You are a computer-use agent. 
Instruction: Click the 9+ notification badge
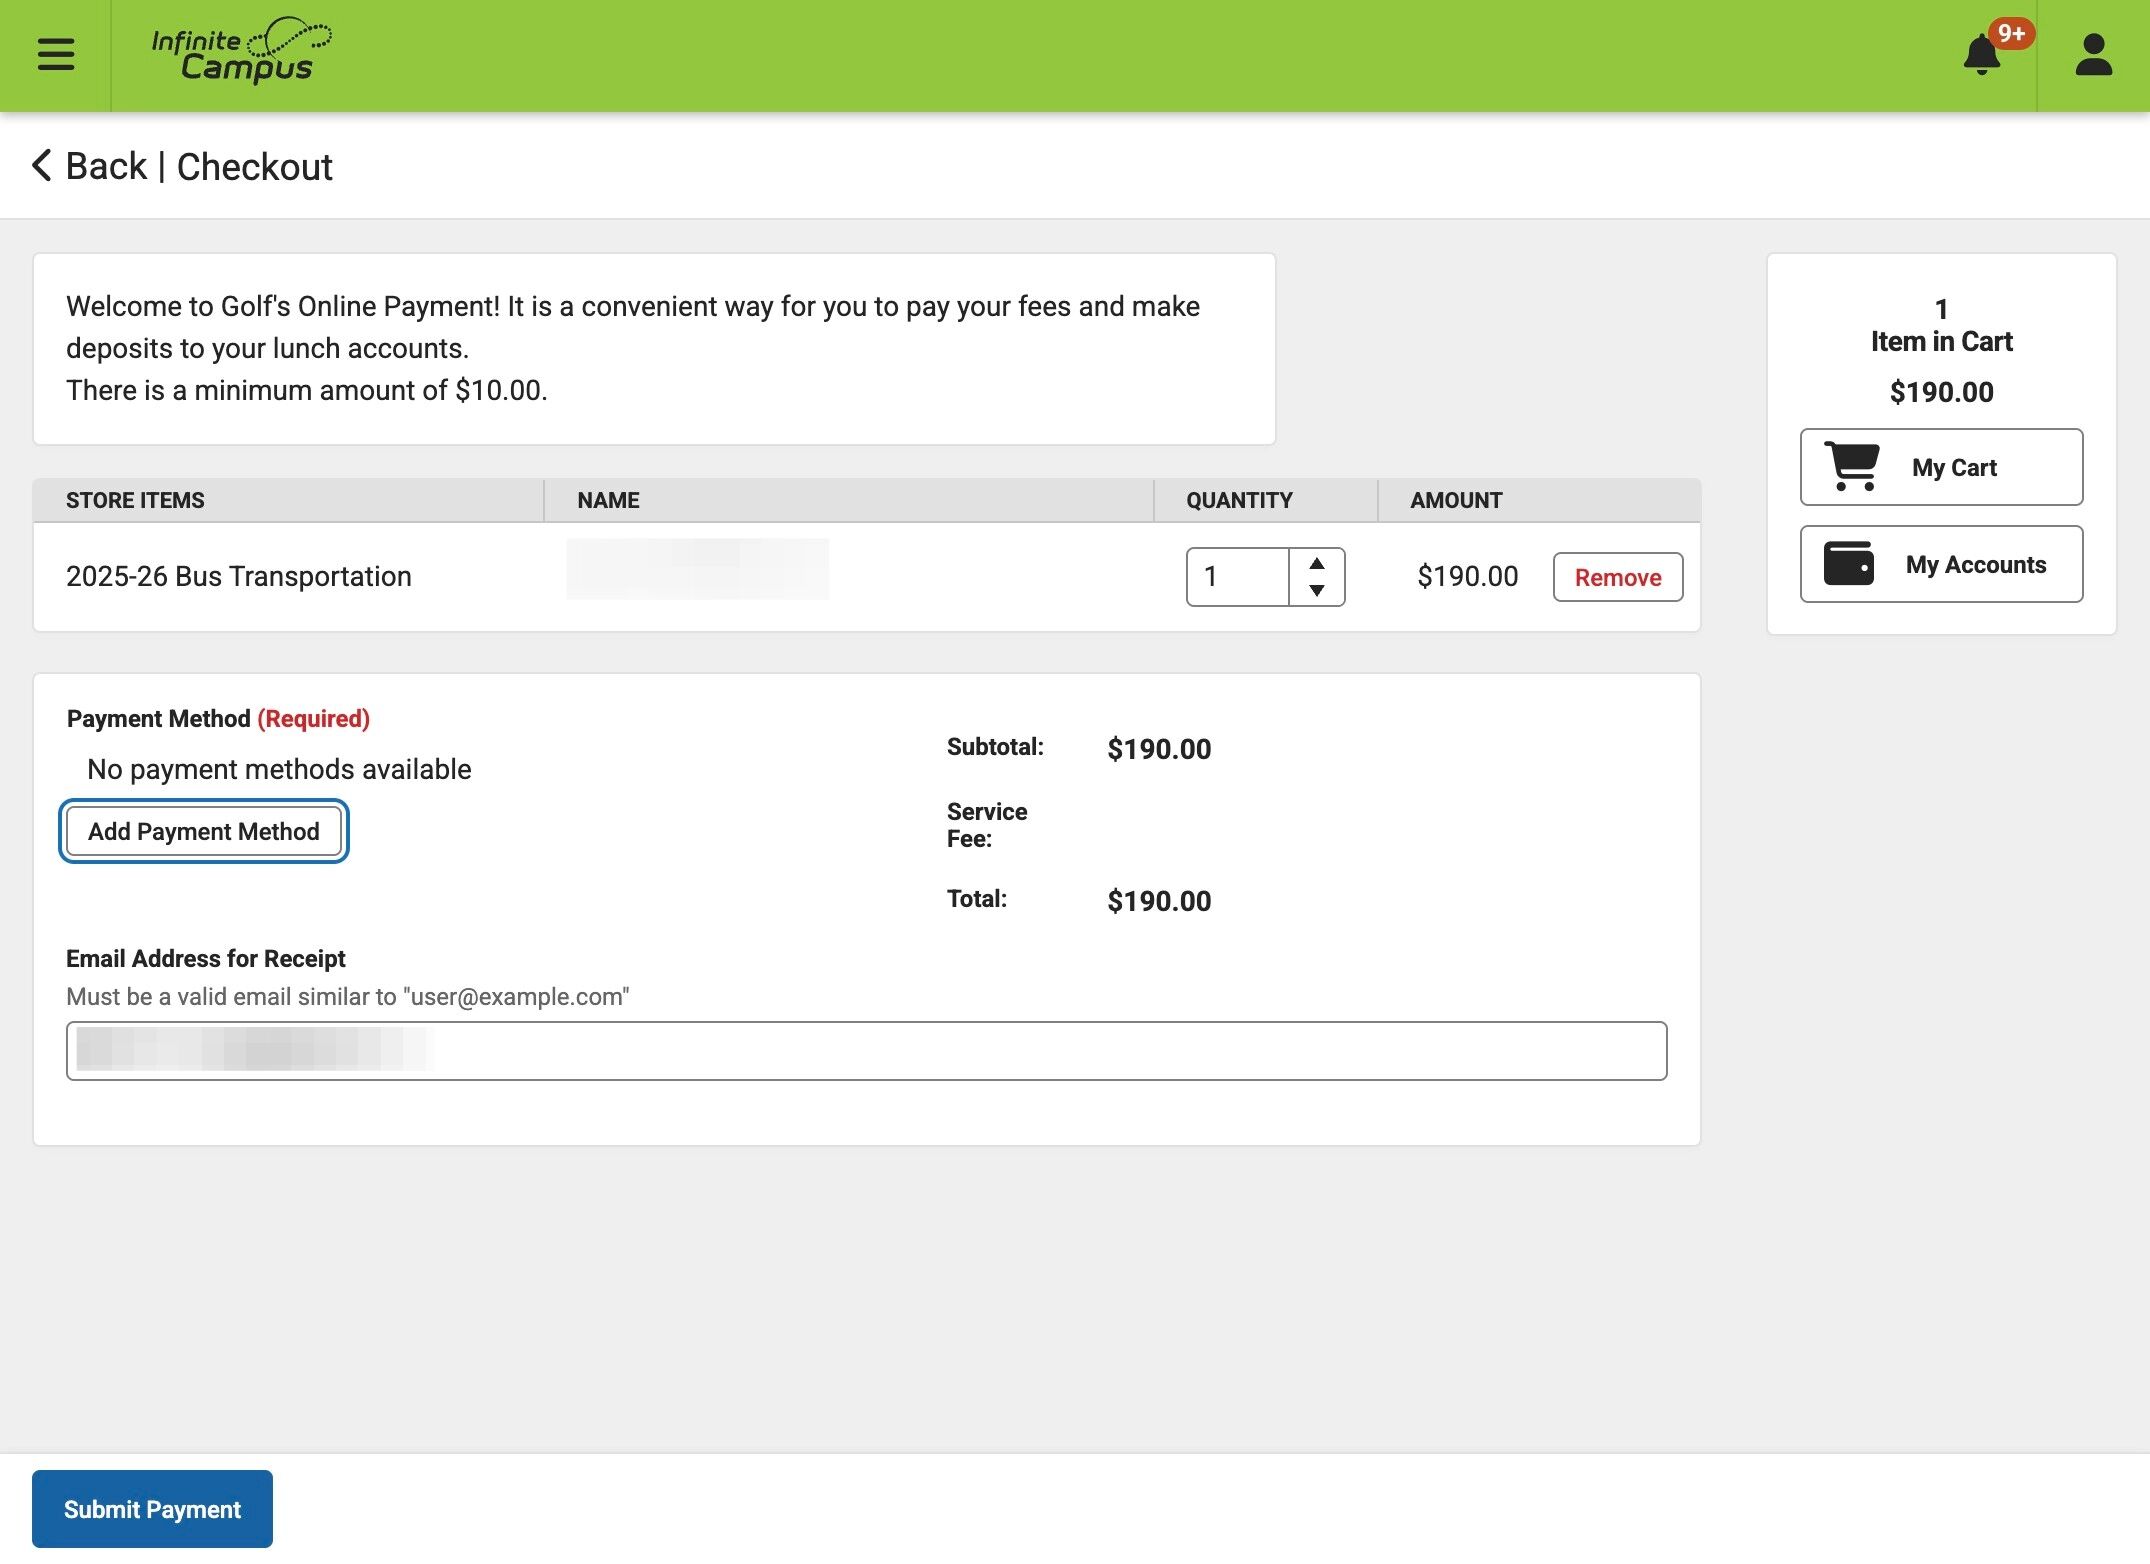pos(2011,33)
